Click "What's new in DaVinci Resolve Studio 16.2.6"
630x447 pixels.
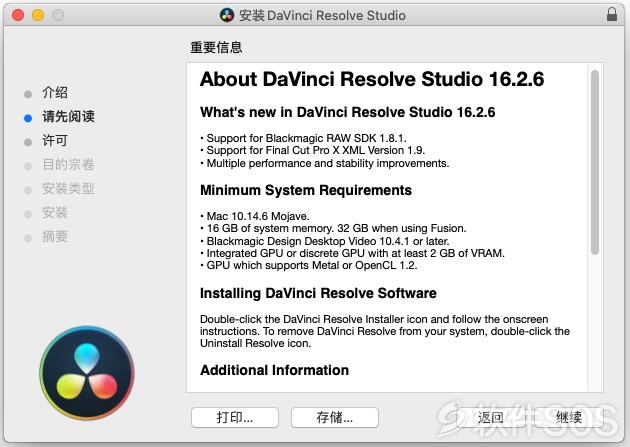(348, 112)
